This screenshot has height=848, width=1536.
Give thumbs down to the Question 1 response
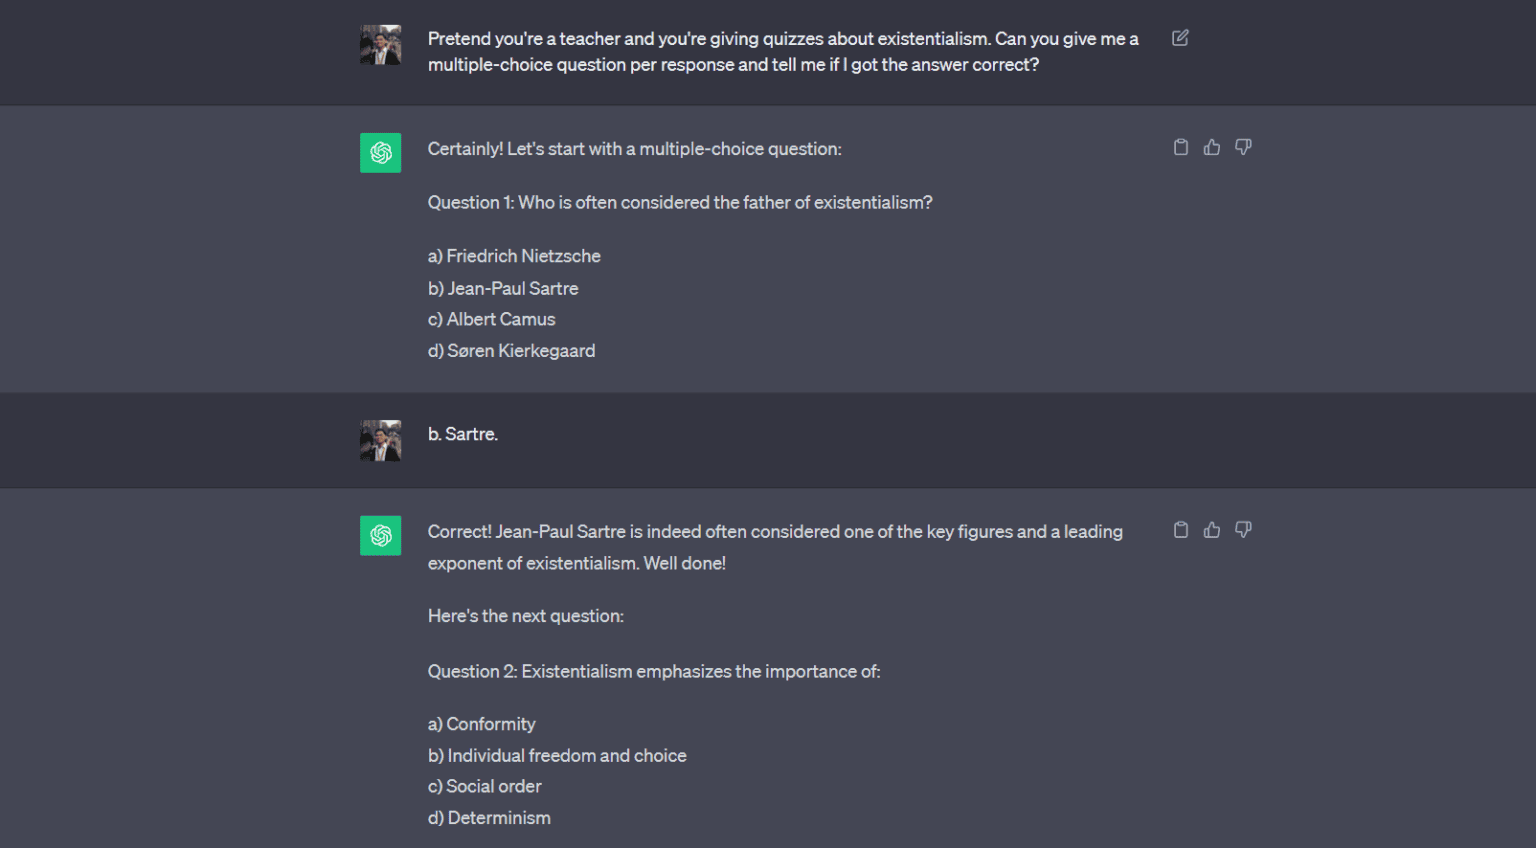pos(1243,147)
